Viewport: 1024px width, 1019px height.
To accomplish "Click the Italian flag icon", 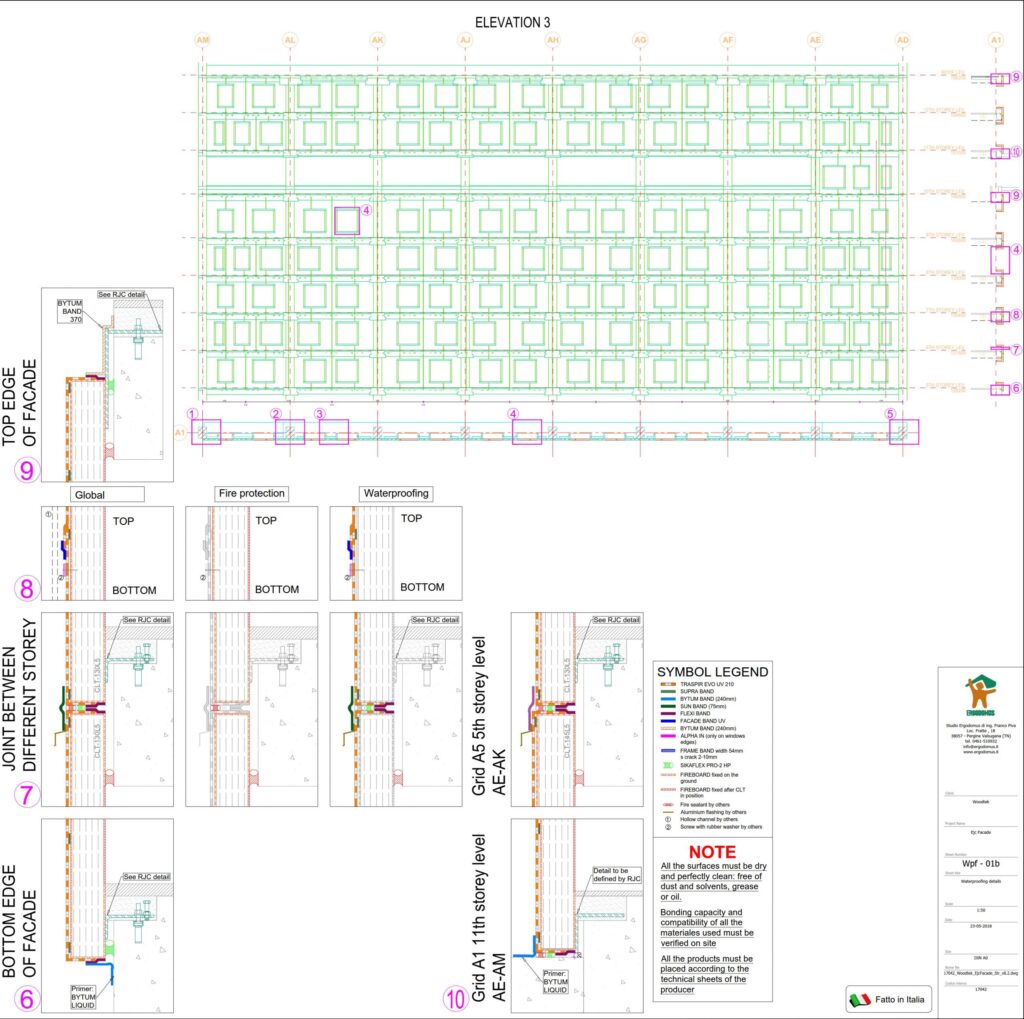I will pyautogui.click(x=860, y=999).
